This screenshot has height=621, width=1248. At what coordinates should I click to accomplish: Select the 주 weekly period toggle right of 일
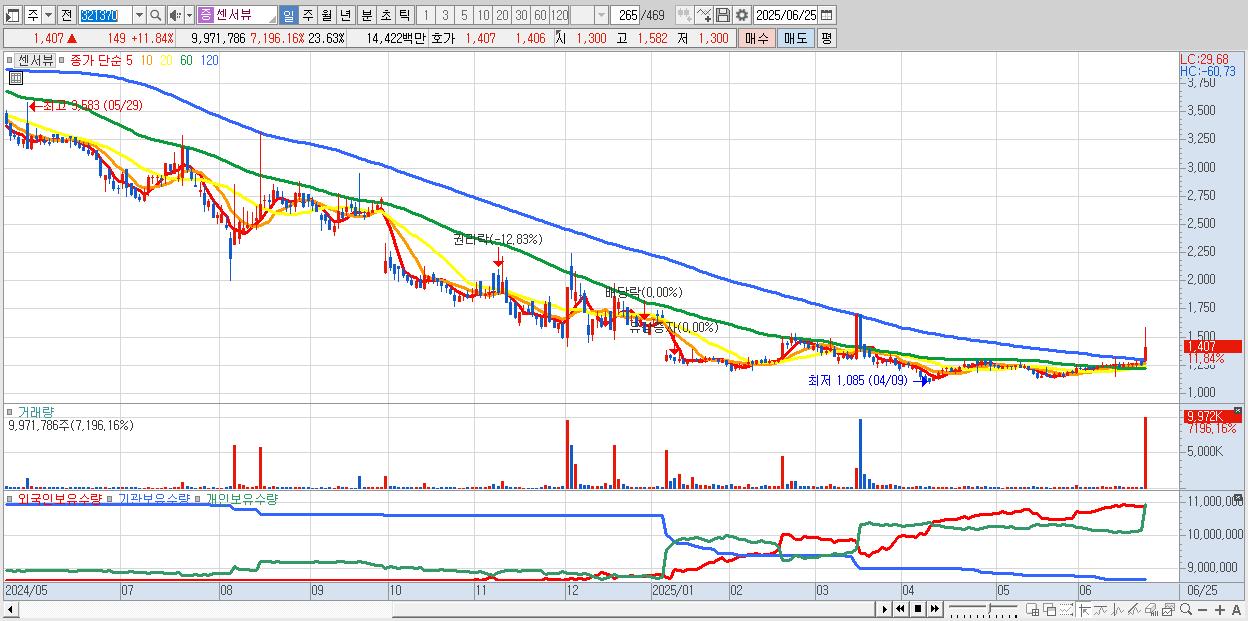coord(307,15)
